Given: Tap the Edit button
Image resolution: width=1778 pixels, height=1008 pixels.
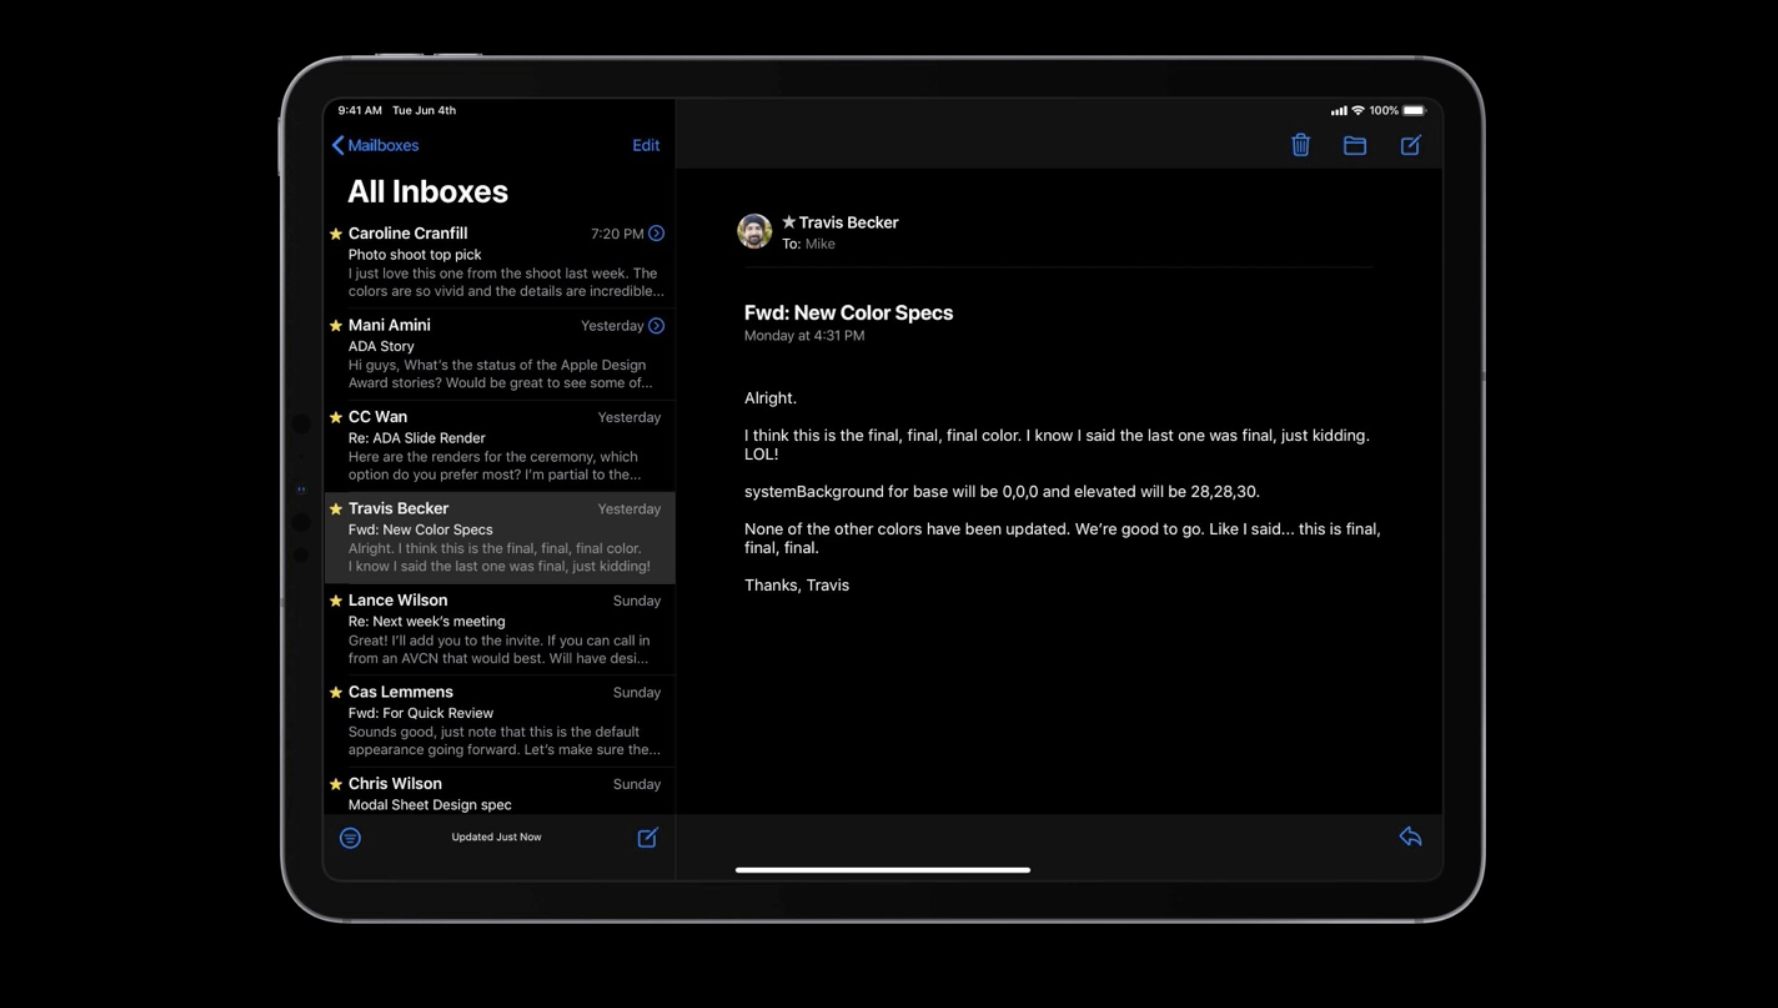Looking at the screenshot, I should coord(645,145).
